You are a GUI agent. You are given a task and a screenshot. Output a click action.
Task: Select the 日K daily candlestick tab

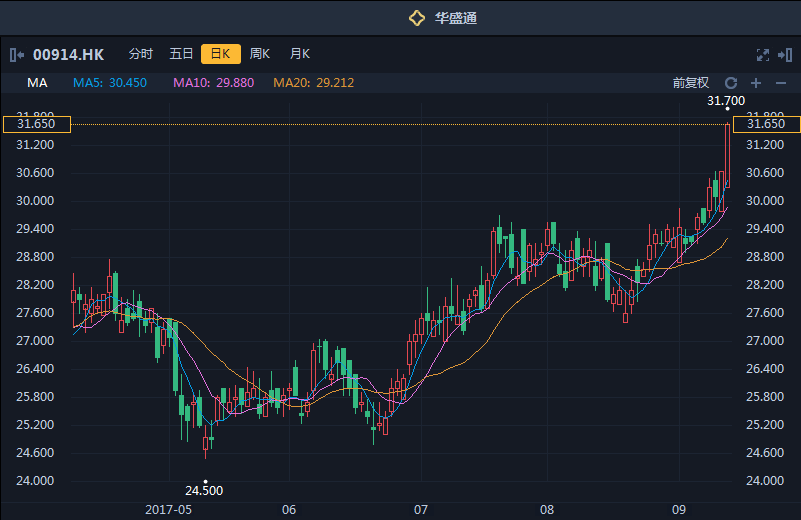click(x=220, y=54)
